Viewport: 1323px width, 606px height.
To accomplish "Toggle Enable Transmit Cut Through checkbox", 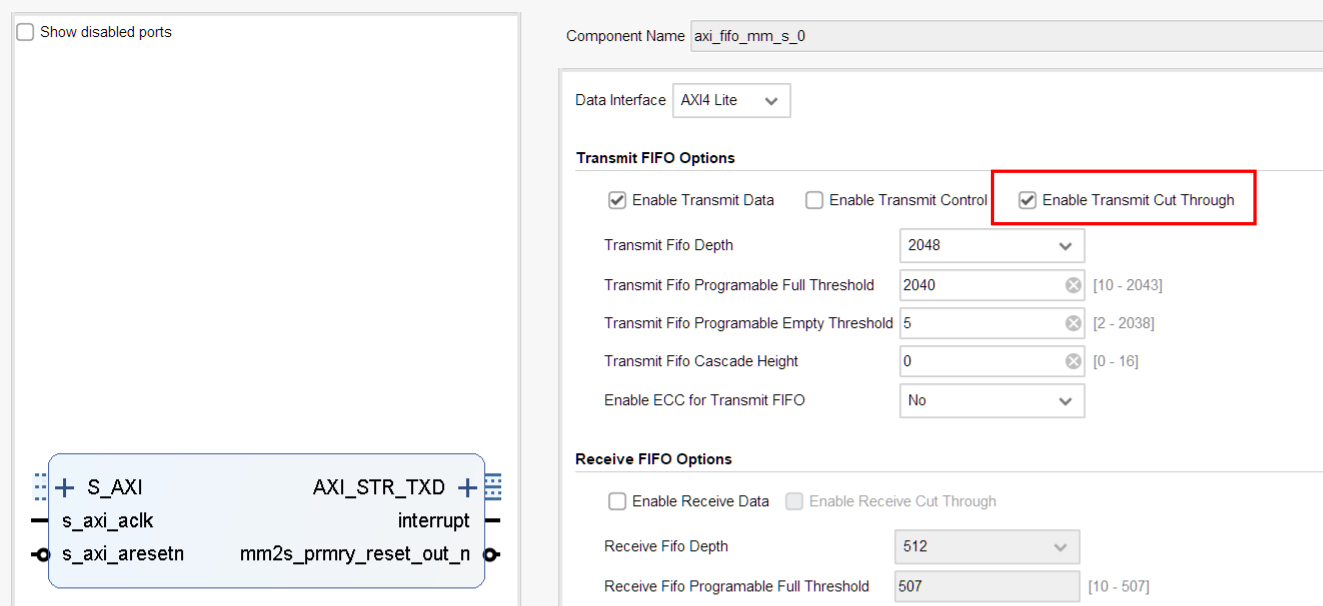I will point(1027,200).
